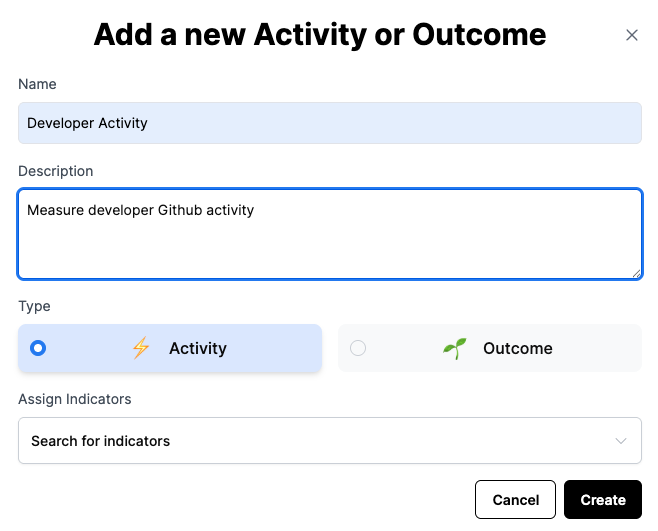Click the "Type" section label

(x=34, y=306)
